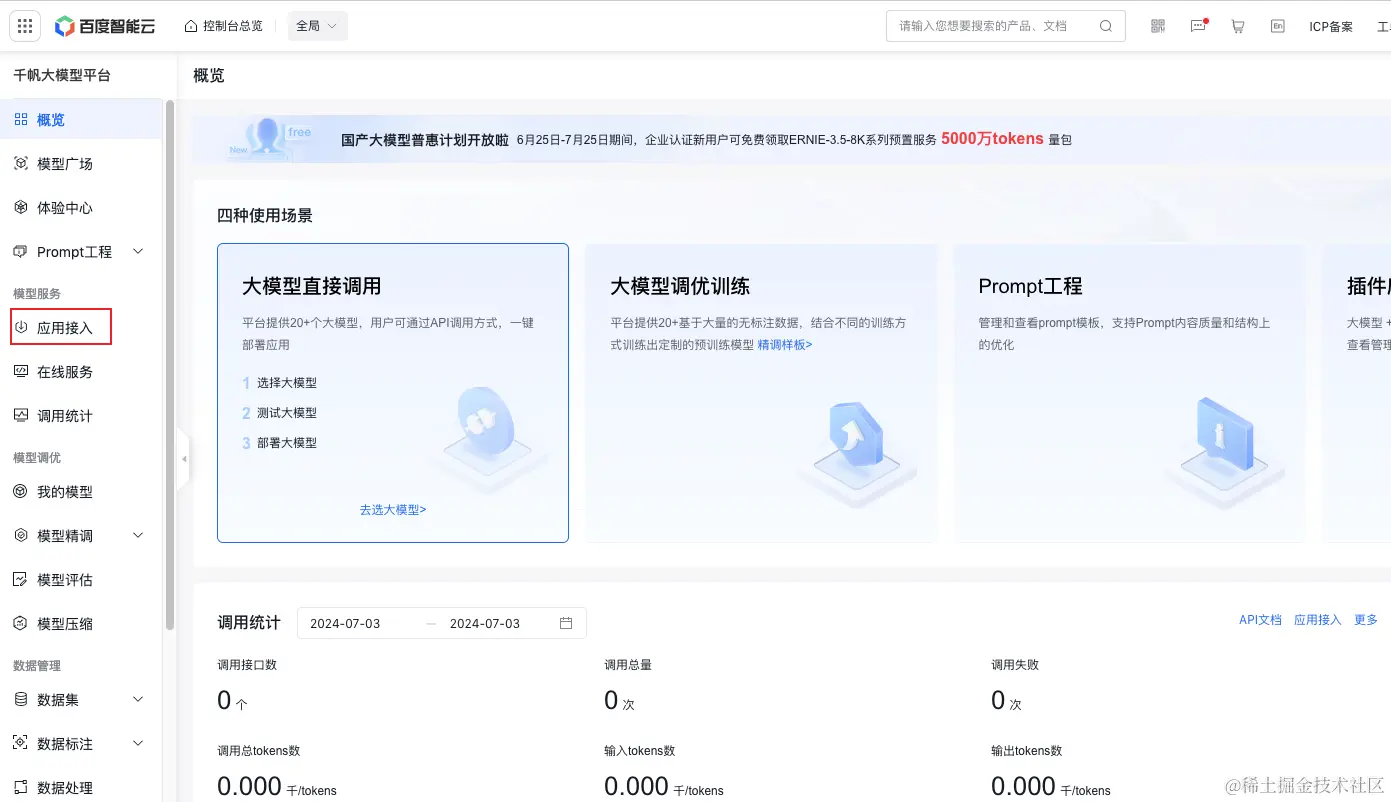Screen dimensions: 1391x802
Task: Click the 数据集 sidebar icon
Action: click(x=20, y=699)
